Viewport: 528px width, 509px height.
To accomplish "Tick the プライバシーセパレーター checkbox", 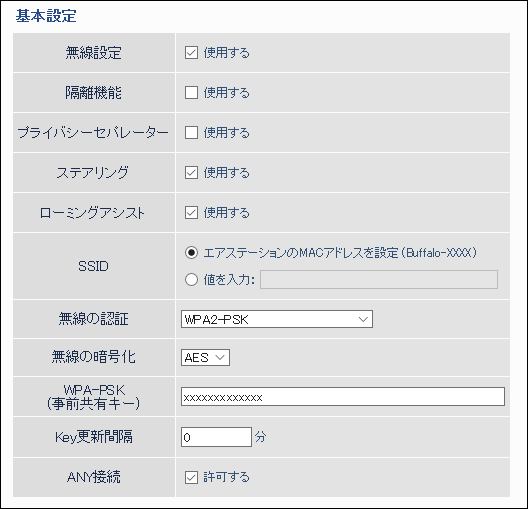I will tap(191, 133).
